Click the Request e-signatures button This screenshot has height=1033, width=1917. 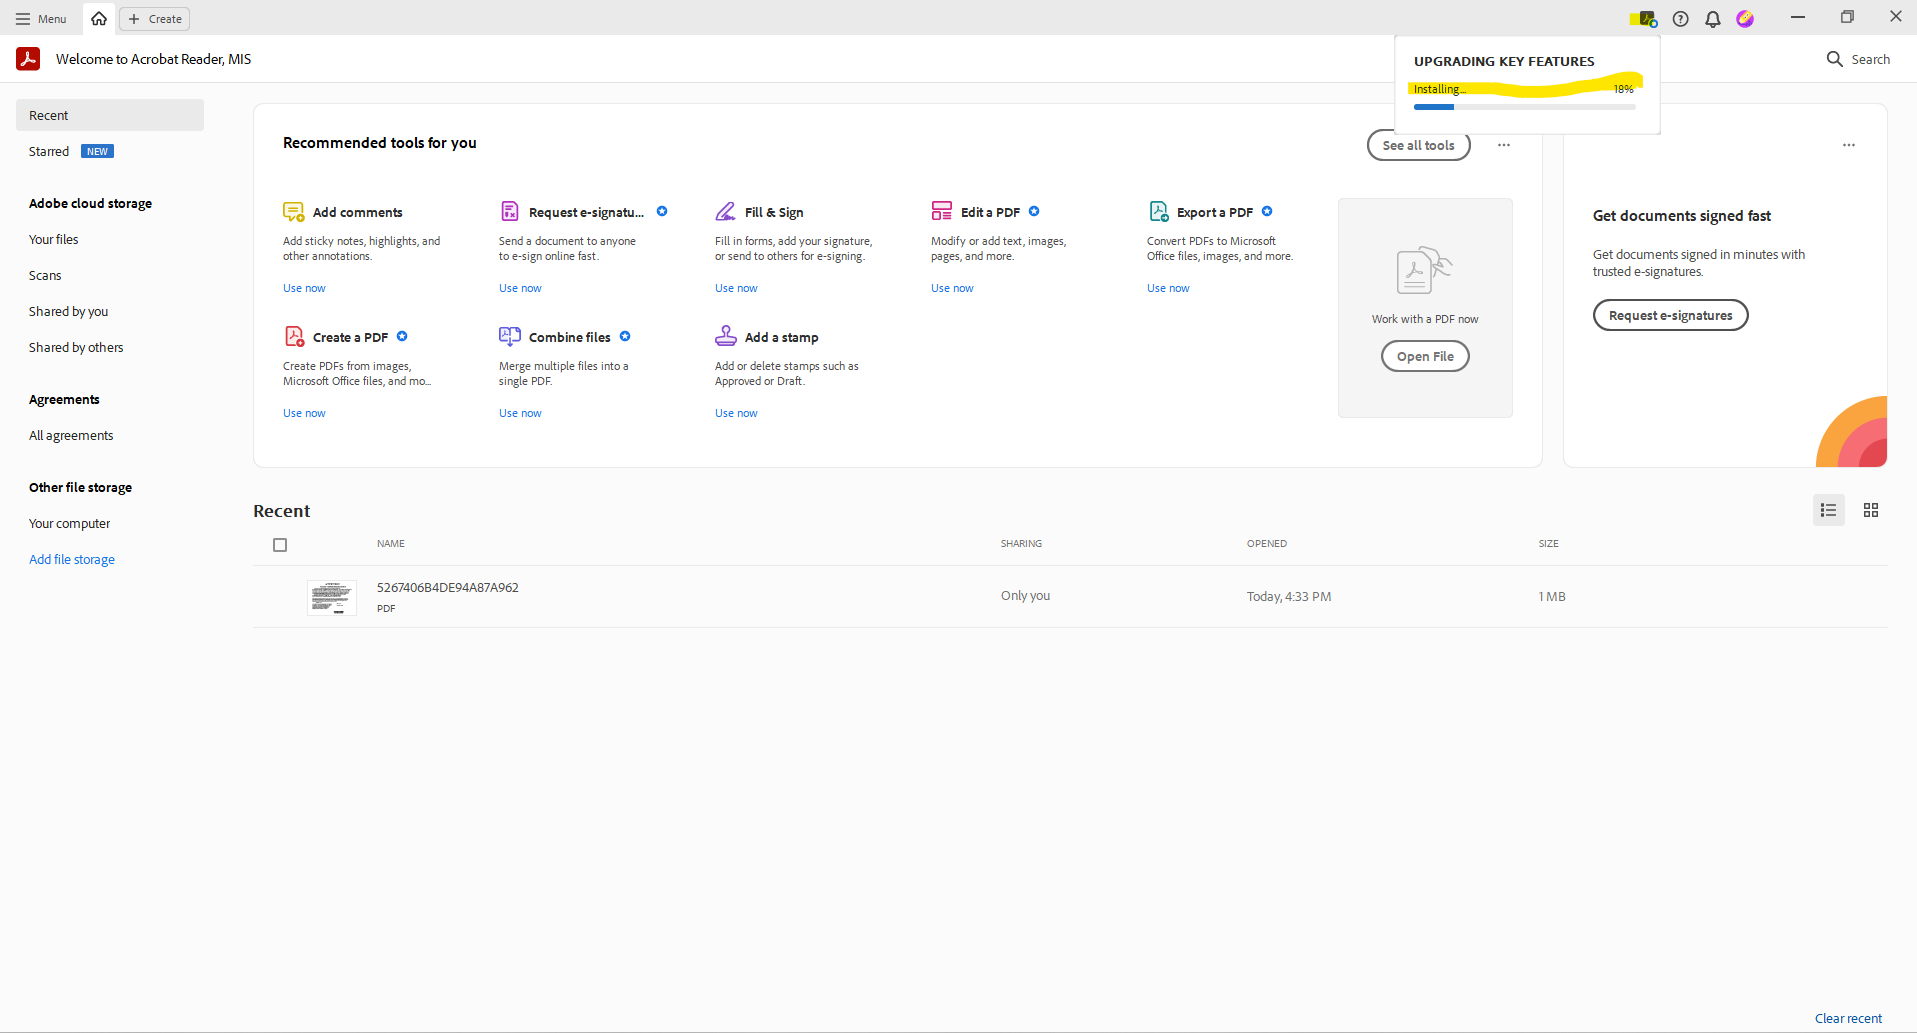1670,315
